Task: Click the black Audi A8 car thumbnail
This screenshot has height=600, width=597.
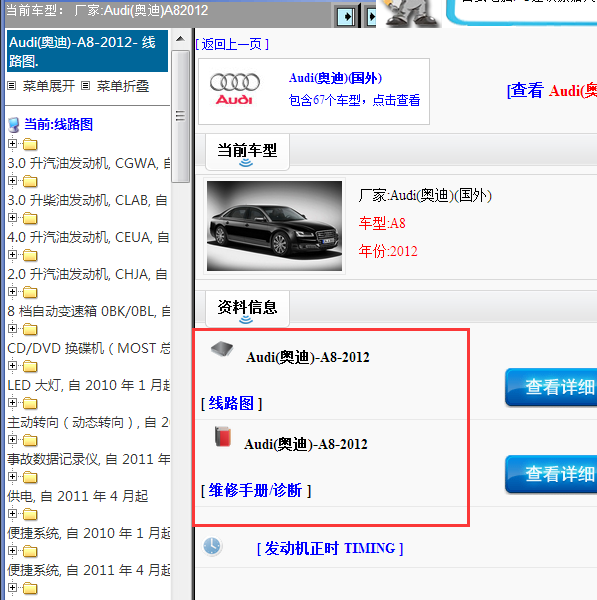Action: (x=274, y=226)
